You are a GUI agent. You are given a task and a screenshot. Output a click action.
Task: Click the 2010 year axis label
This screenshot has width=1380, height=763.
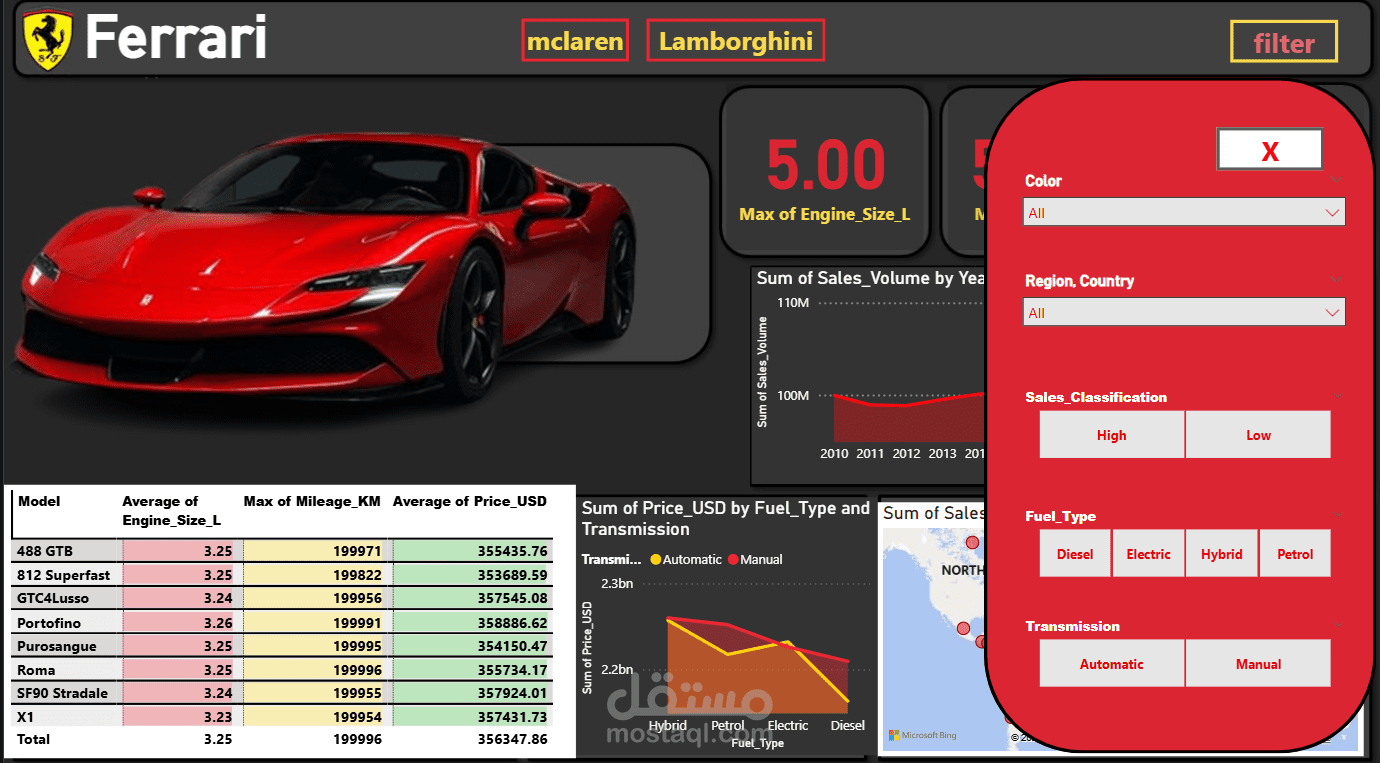click(834, 453)
